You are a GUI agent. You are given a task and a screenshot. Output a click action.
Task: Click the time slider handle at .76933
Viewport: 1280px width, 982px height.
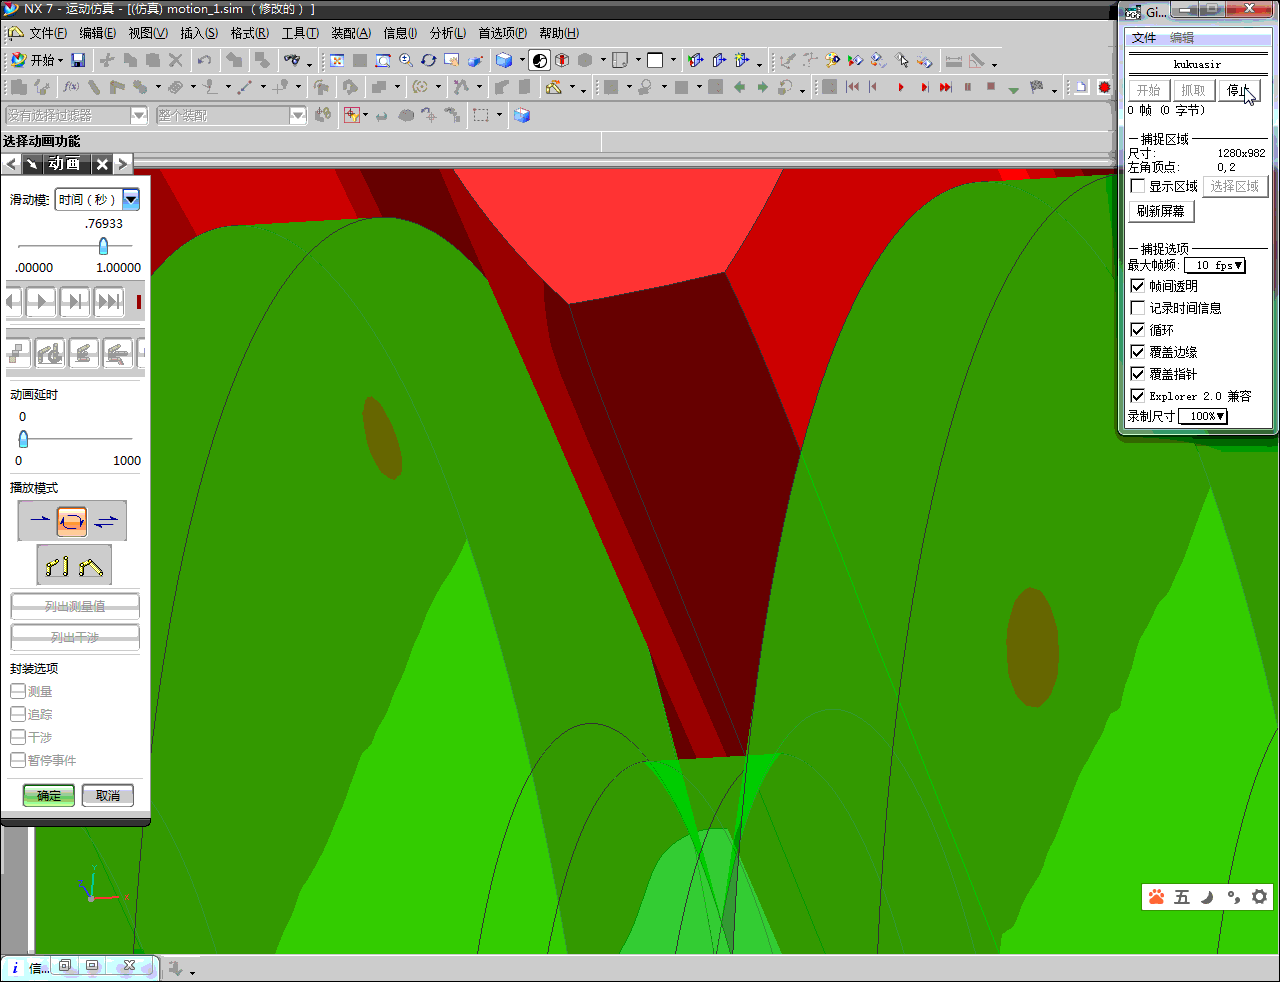point(103,246)
